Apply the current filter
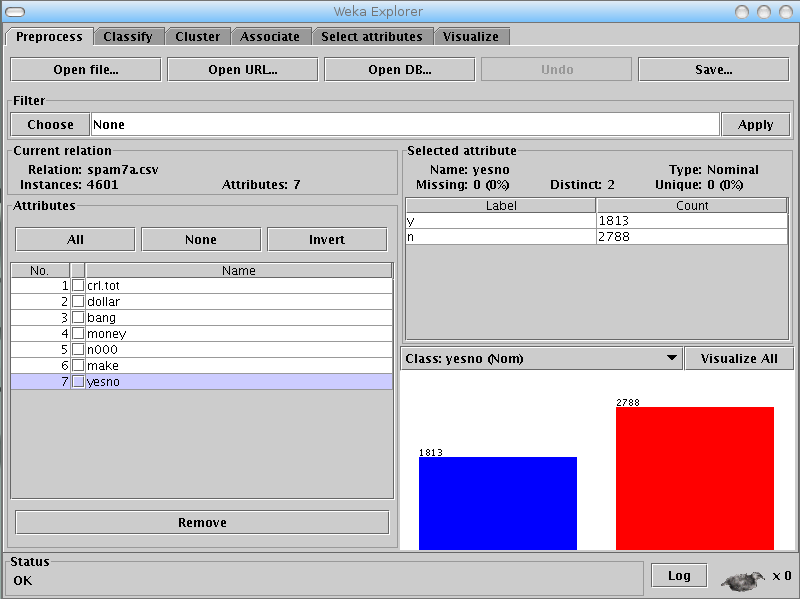Viewport: 800px width, 599px height. 755,124
